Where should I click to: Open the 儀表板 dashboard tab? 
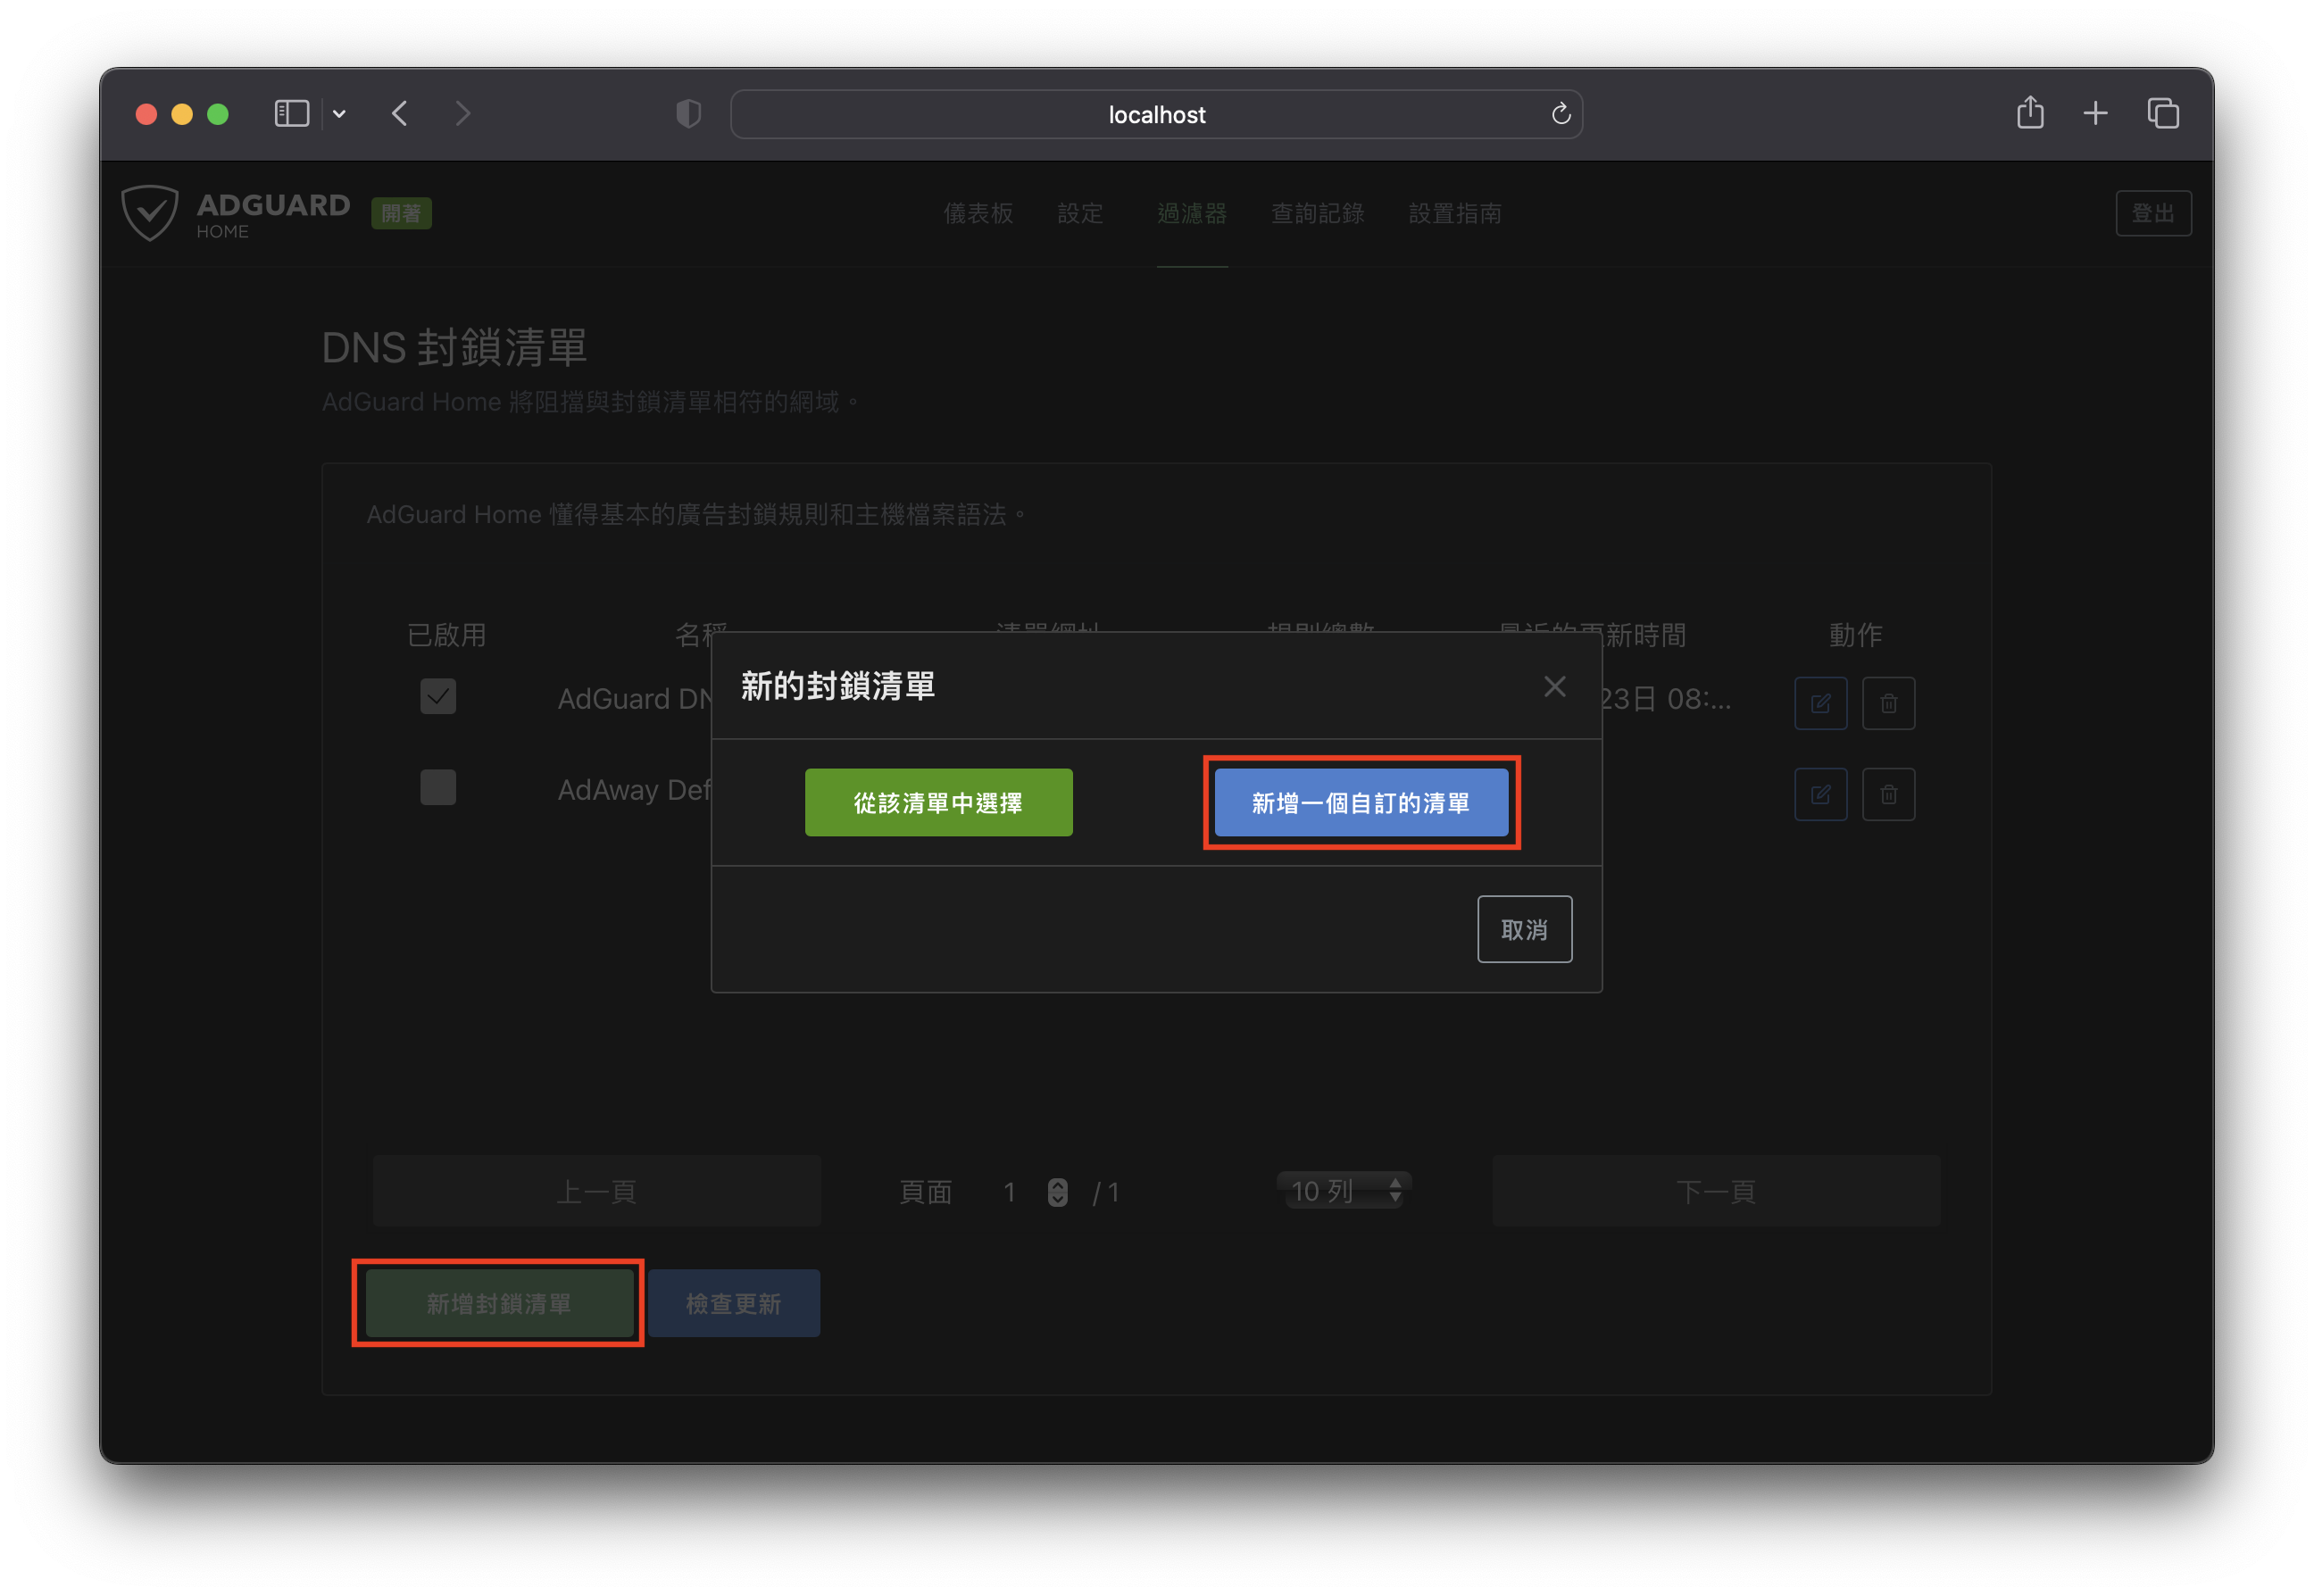[978, 213]
